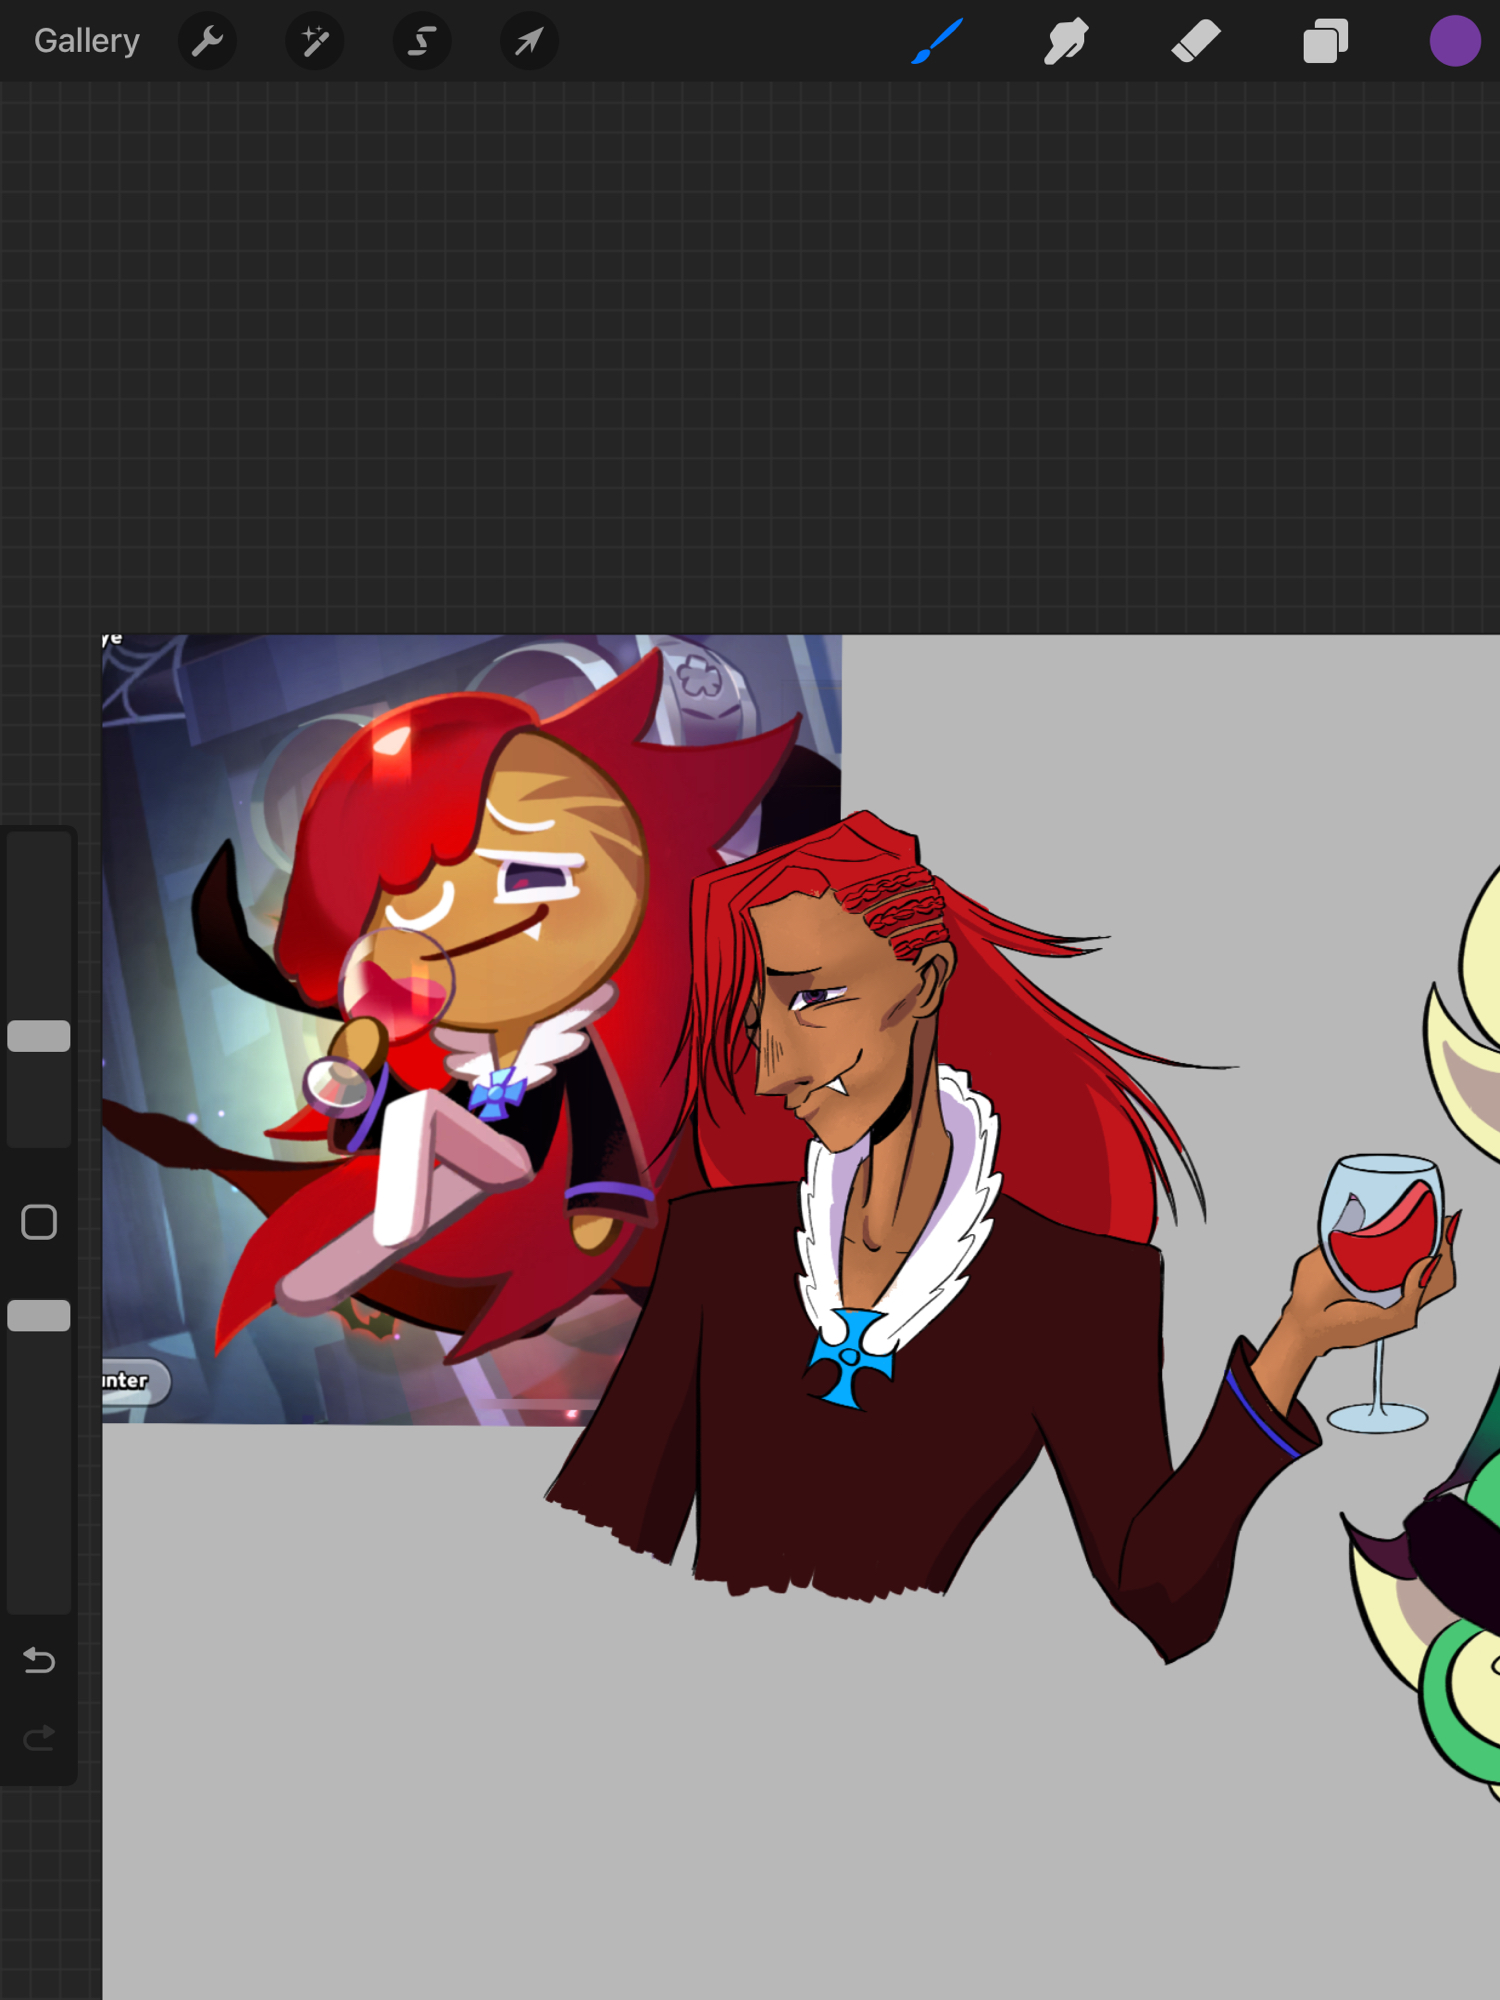The width and height of the screenshot is (1500, 2000).
Task: Open the Layers panel
Action: click(1325, 41)
